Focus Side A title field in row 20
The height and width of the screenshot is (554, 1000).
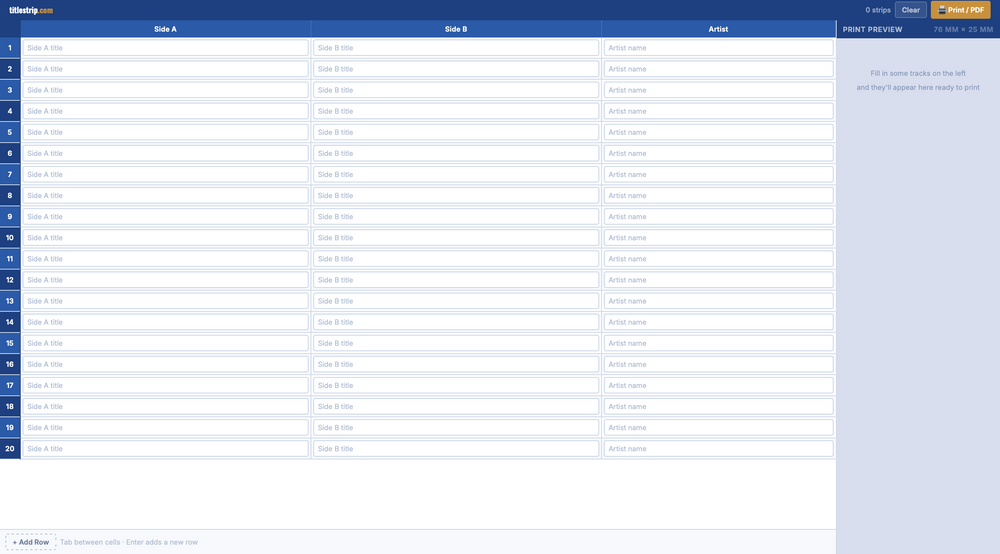point(165,448)
